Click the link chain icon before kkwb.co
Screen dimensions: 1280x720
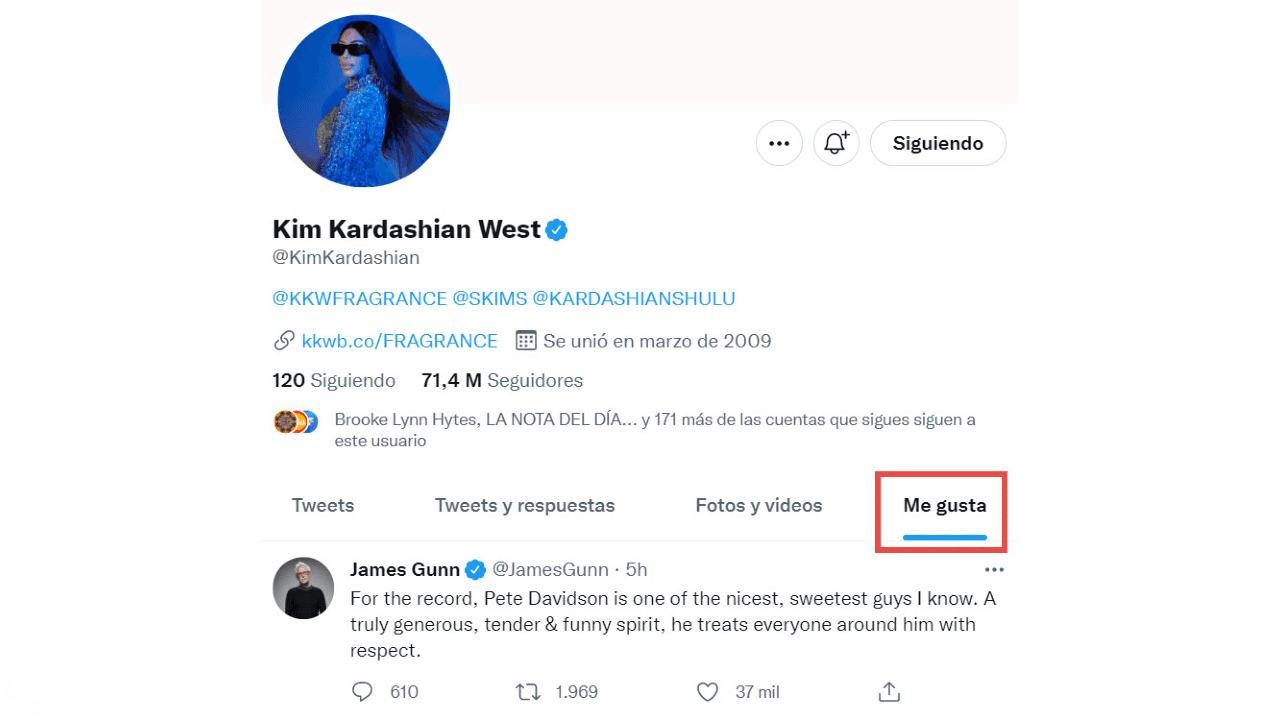(283, 340)
